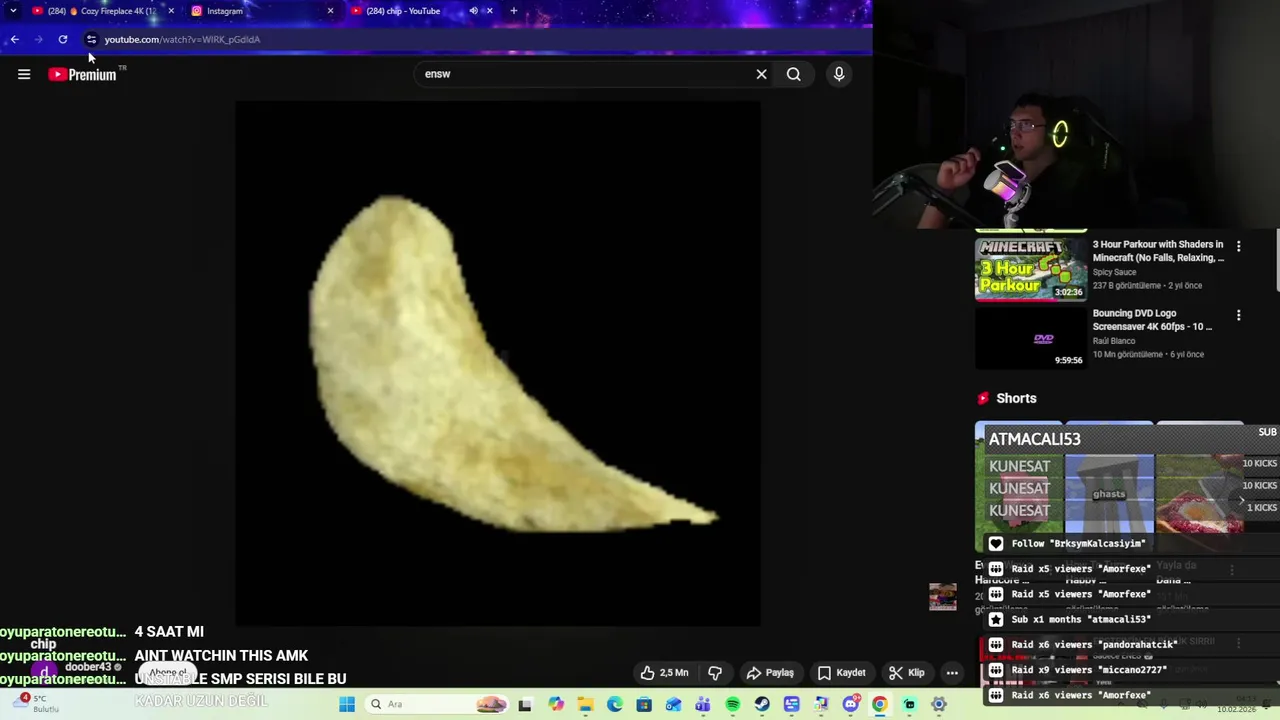Open the Windows Start menu
Viewport: 1280px width, 720px height.
click(x=346, y=704)
